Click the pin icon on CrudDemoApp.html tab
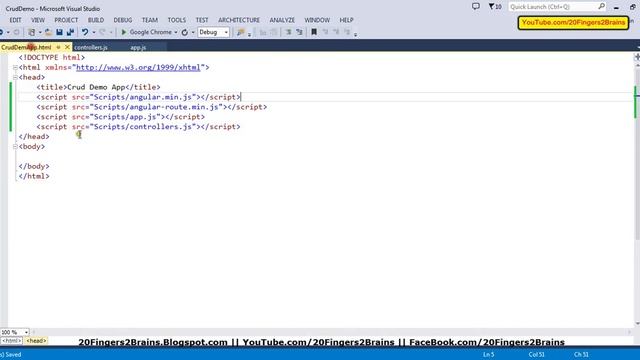Viewport: 640px width, 360px height. pos(58,47)
